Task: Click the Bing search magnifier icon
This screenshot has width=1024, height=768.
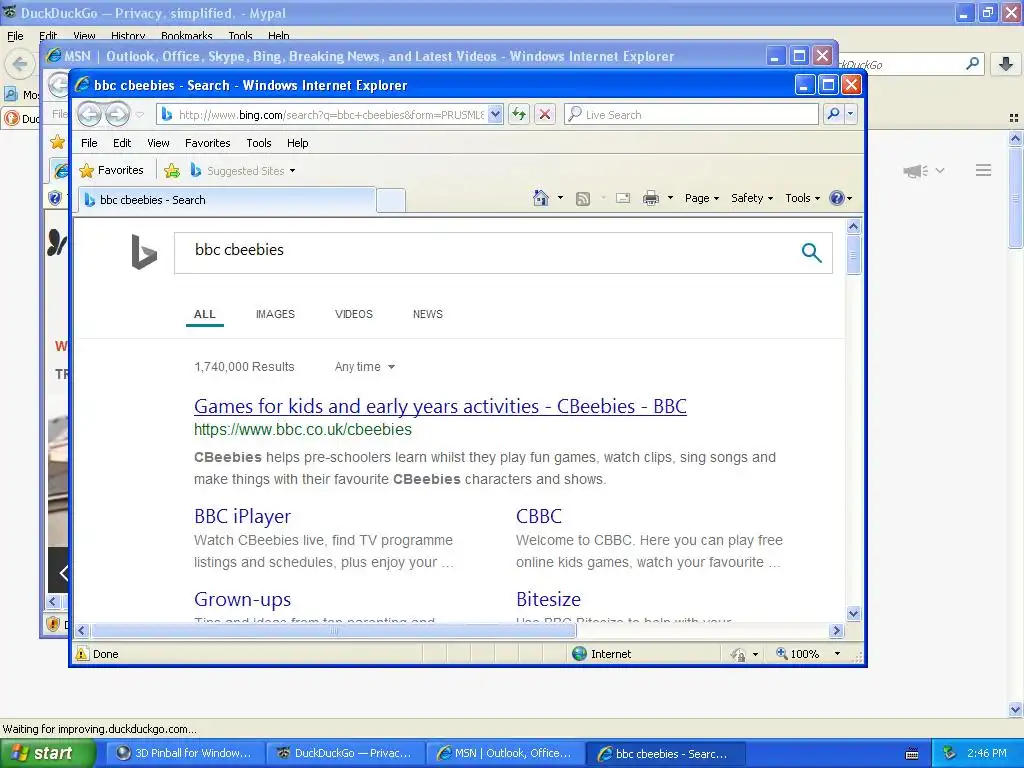Action: (811, 252)
